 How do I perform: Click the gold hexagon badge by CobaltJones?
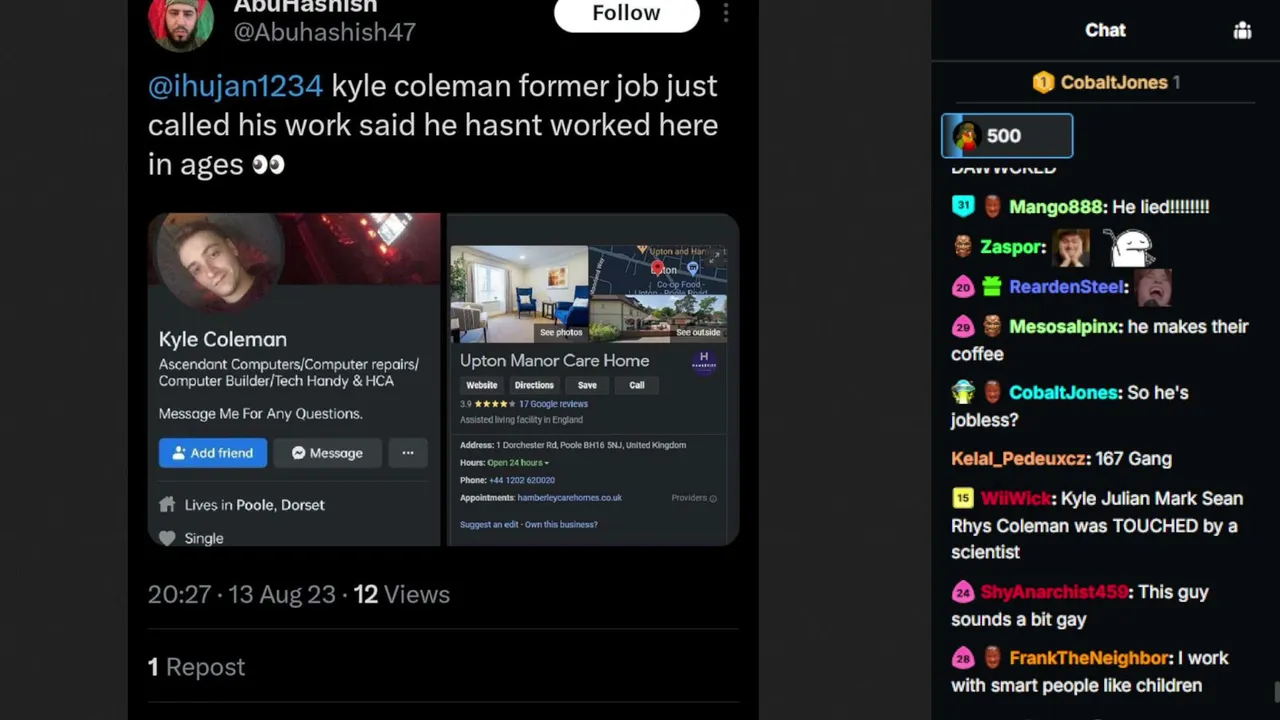(x=1043, y=82)
